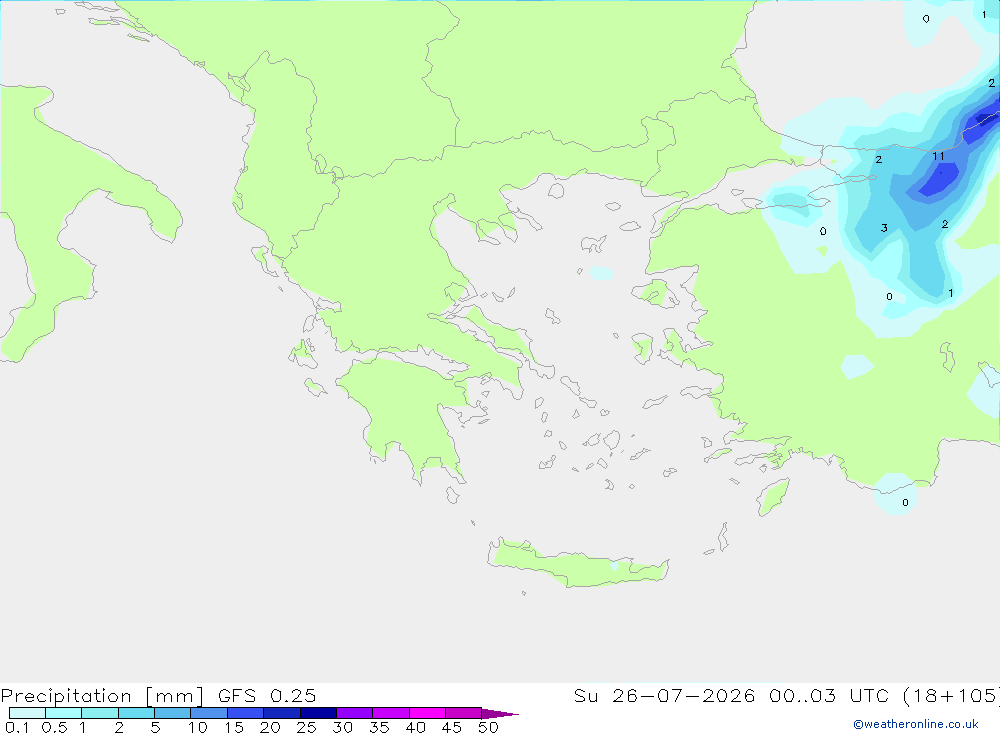Click the legend scale label 25
The image size is (1000, 733).
[306, 727]
